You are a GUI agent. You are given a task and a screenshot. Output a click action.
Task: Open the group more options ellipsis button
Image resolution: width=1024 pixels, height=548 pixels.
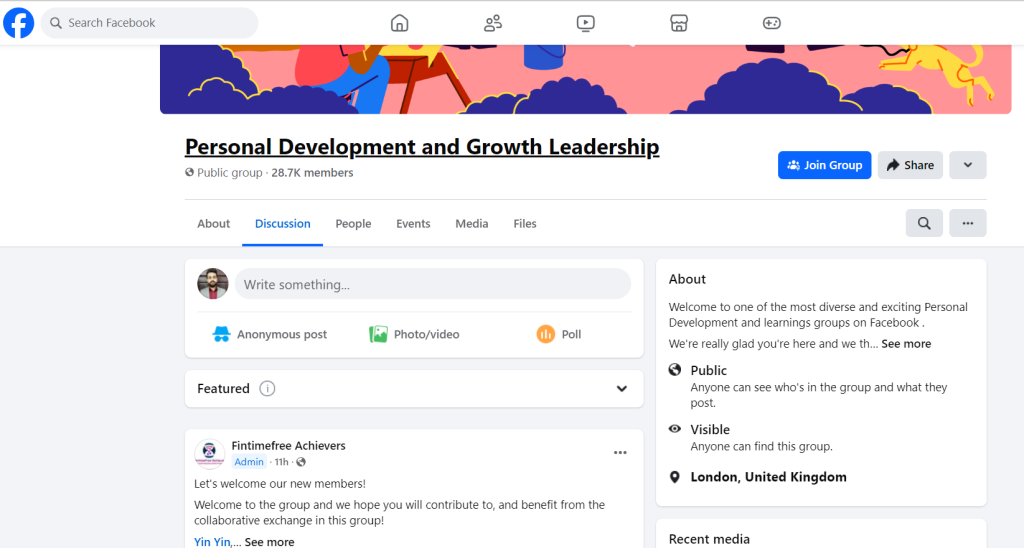pyautogui.click(x=968, y=223)
